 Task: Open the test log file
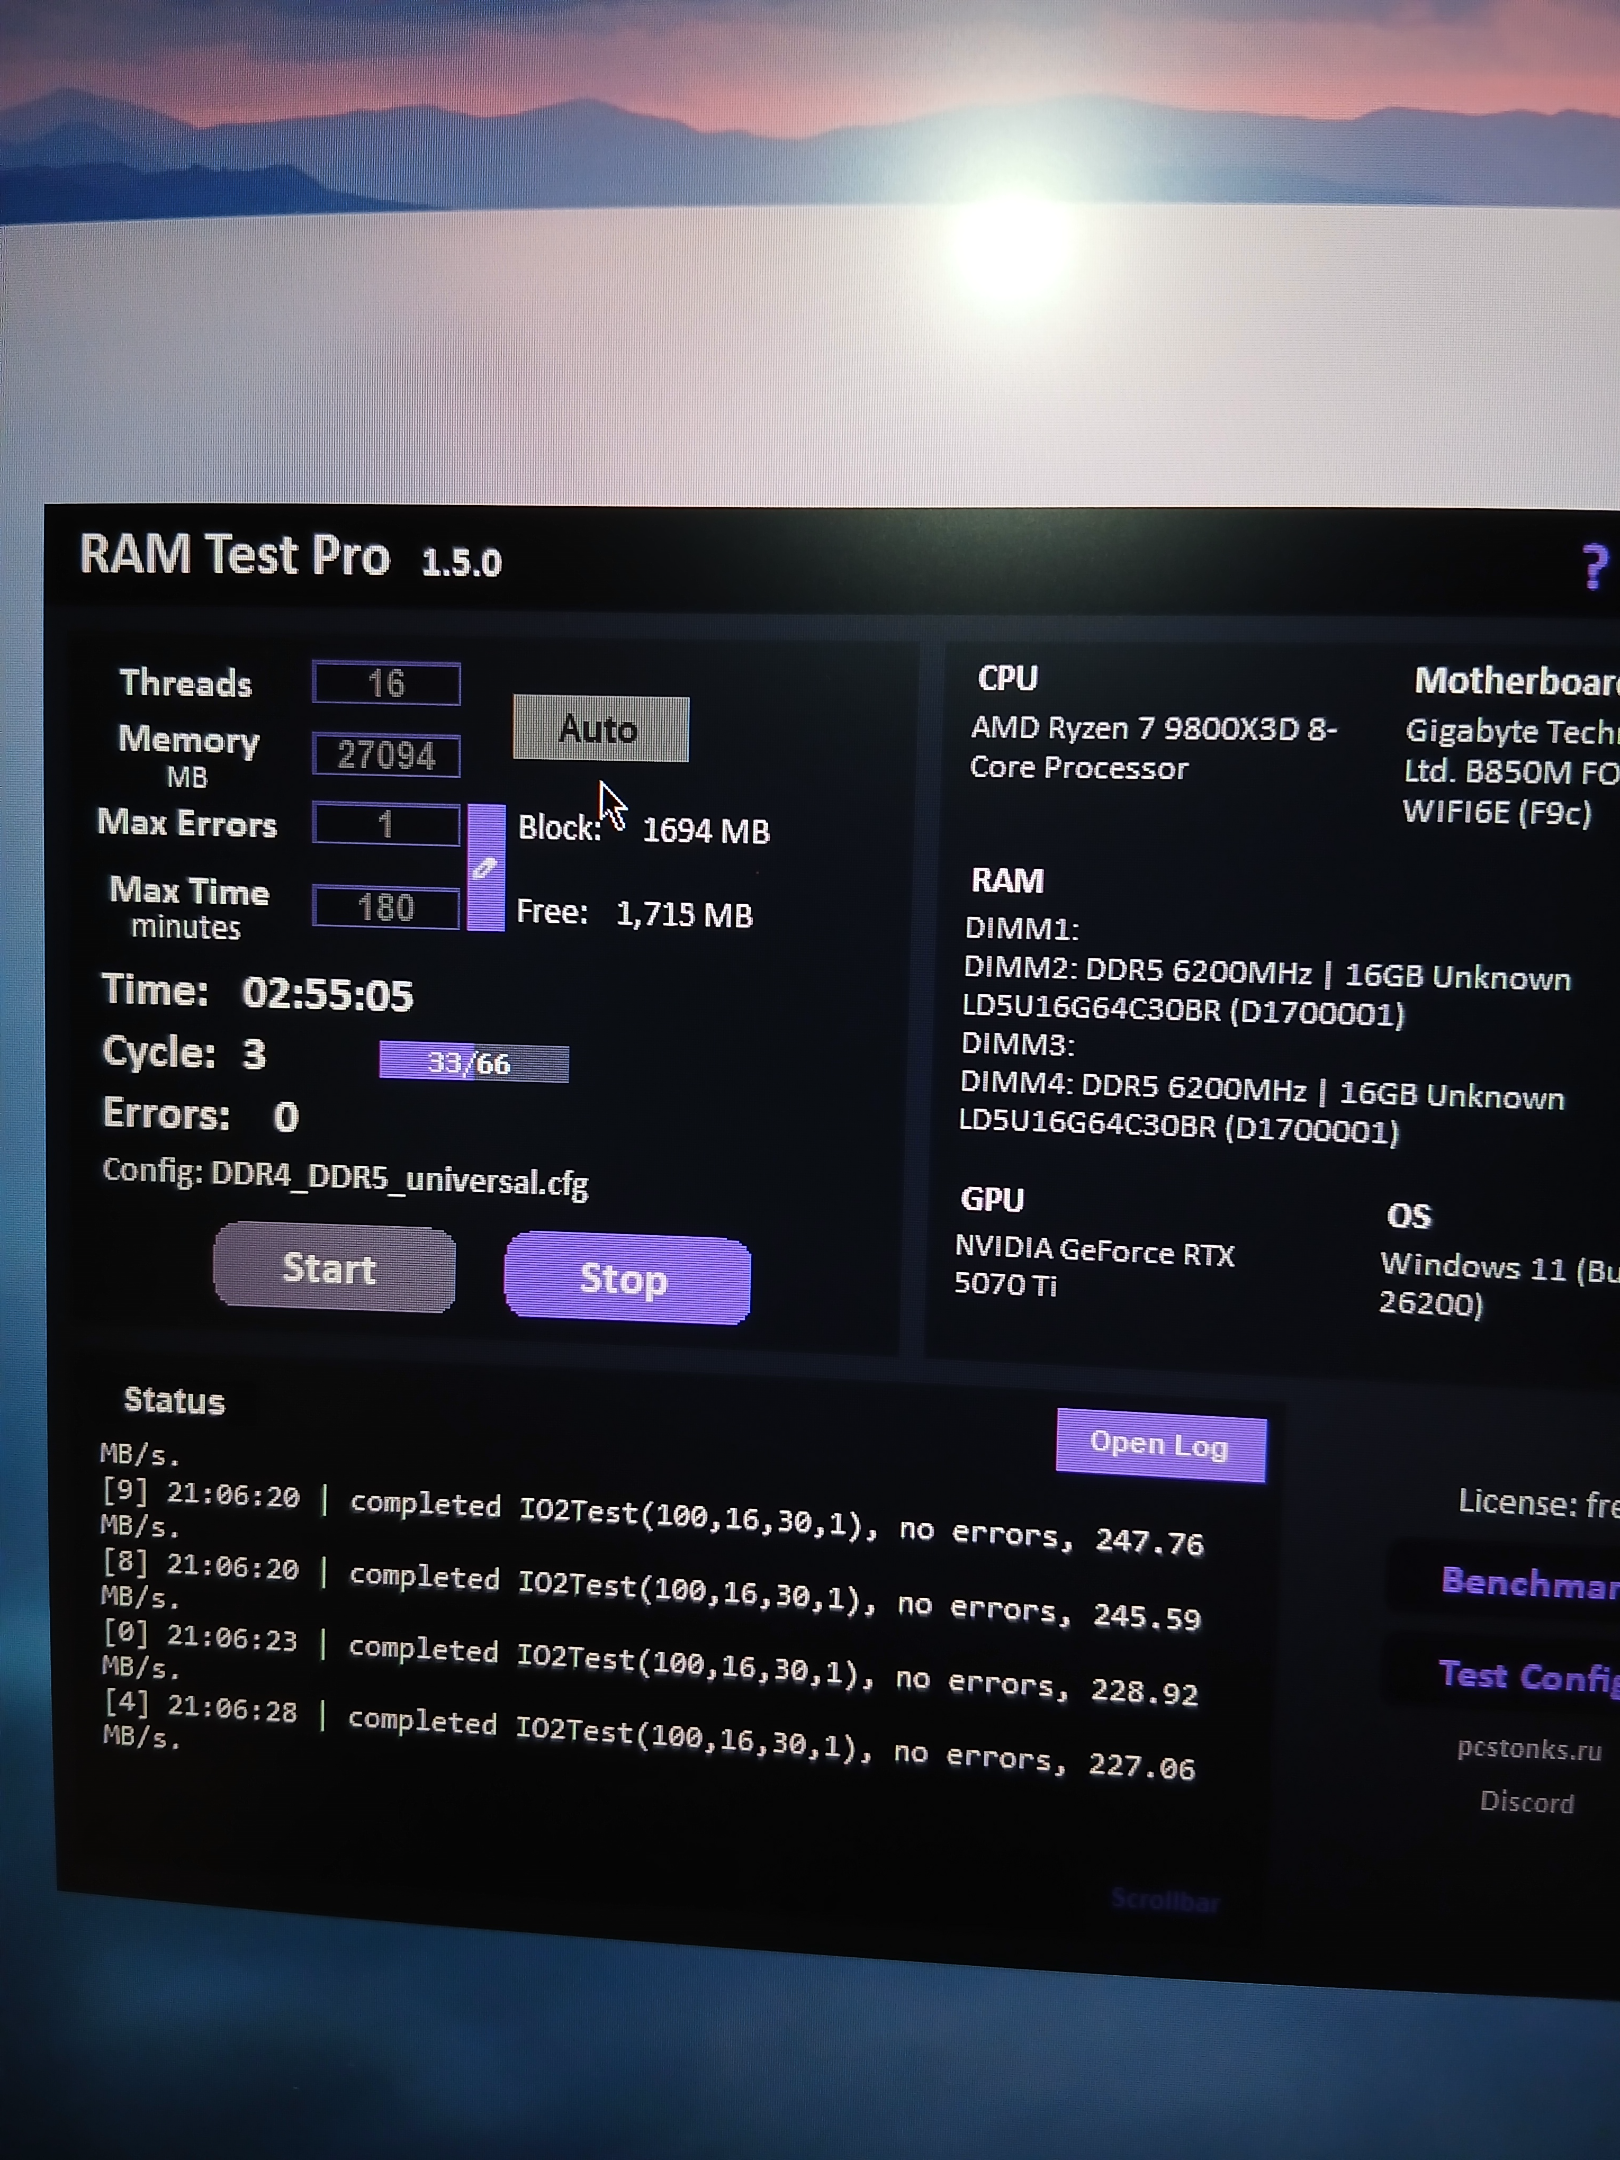click(x=1160, y=1445)
